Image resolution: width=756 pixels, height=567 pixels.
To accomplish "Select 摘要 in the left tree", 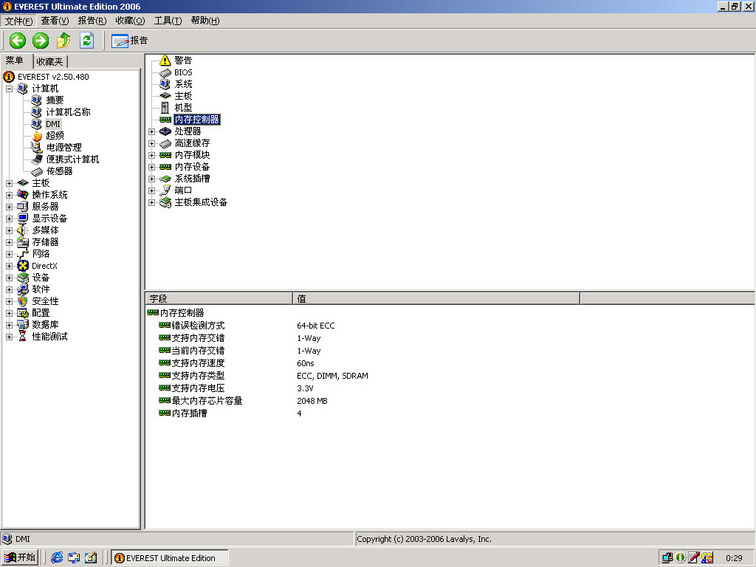I will pyautogui.click(x=55, y=100).
